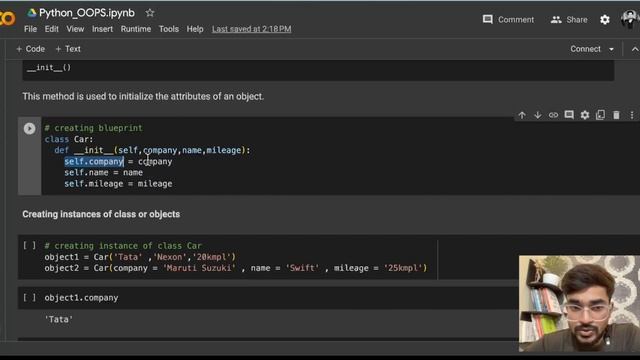Collapse the header with the caret
Screen dimensions: 640x360
(635, 49)
